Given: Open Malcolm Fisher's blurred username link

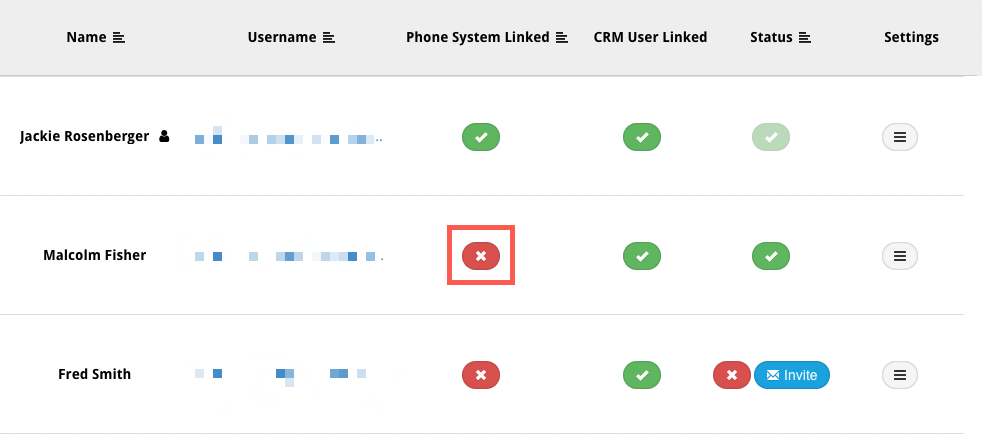Looking at the screenshot, I should [x=288, y=256].
